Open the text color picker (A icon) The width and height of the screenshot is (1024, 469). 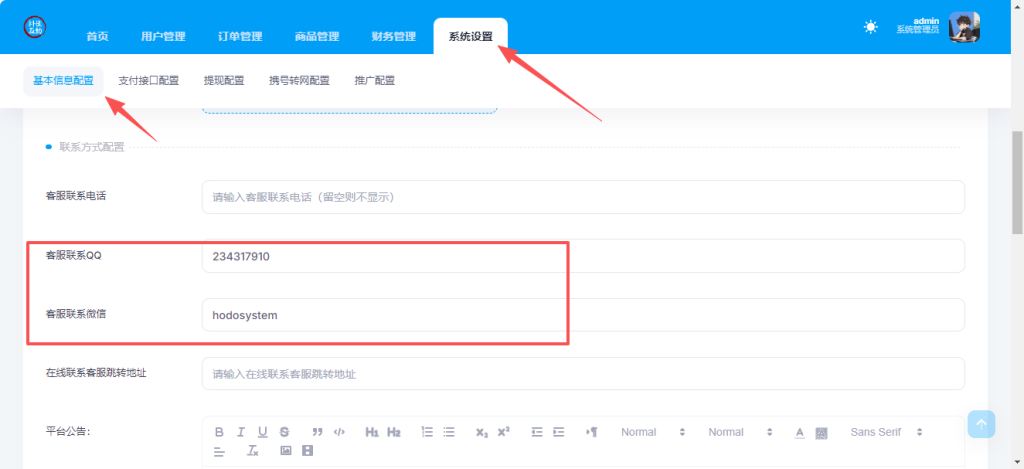800,432
